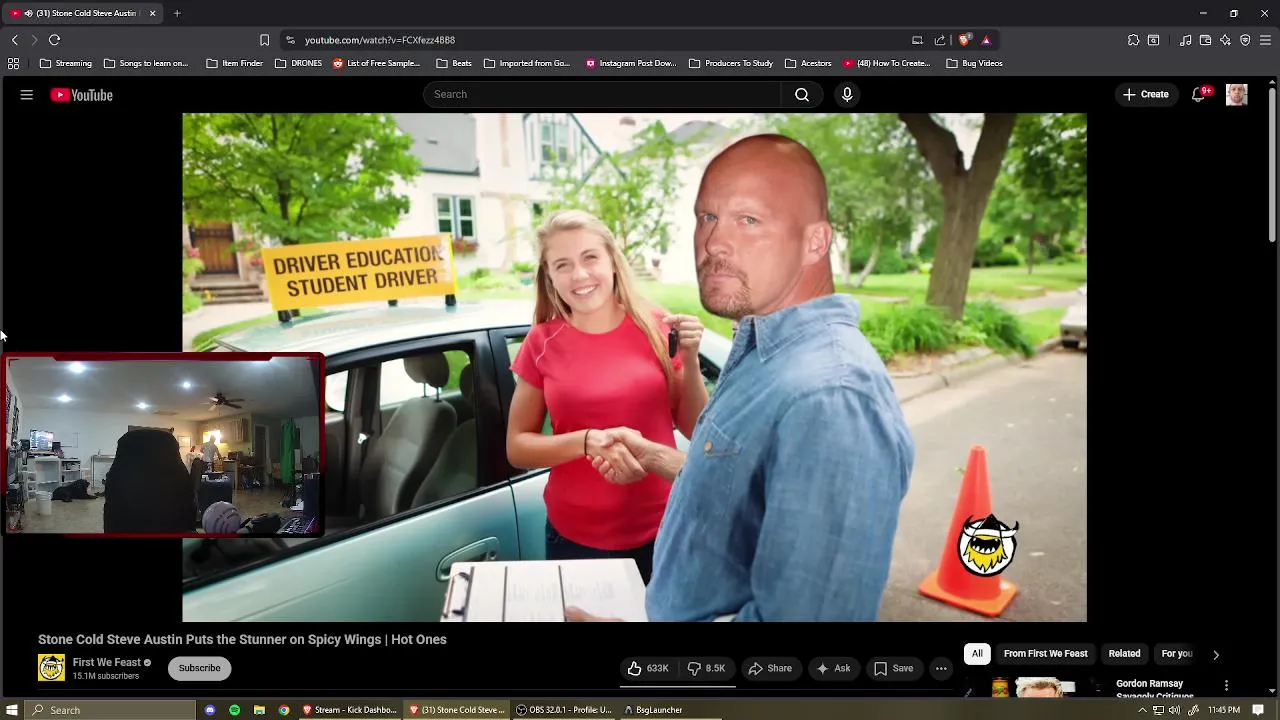The image size is (1280, 720).
Task: Click the browser address bar URL
Action: pyautogui.click(x=380, y=40)
